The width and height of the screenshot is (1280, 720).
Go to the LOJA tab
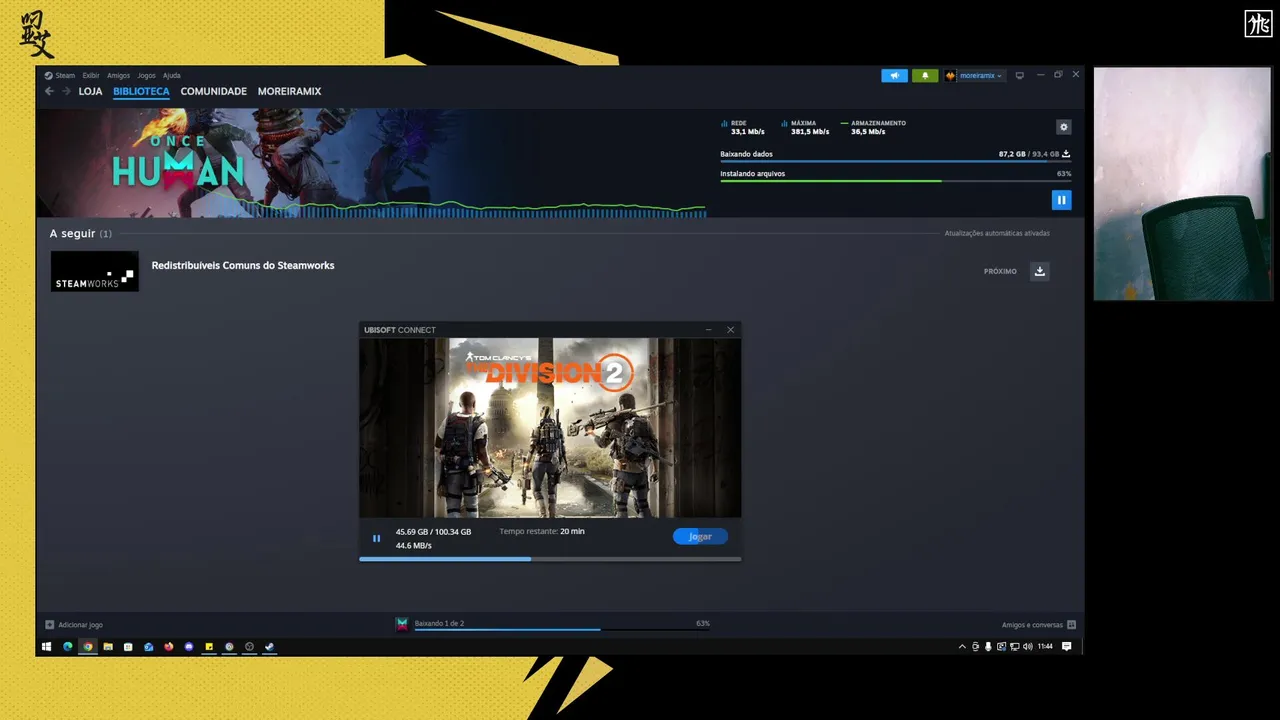pyautogui.click(x=90, y=91)
